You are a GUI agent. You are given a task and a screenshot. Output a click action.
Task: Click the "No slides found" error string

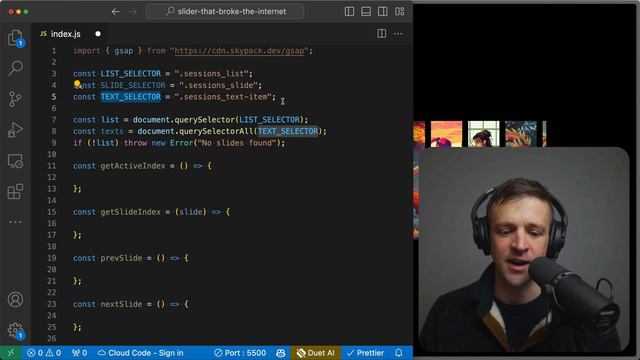coord(237,143)
